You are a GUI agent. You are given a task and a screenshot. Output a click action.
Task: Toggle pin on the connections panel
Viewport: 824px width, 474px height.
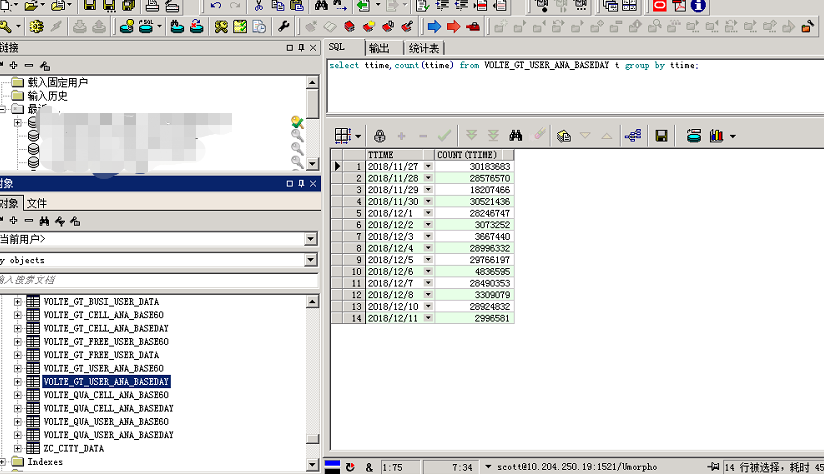coord(301,48)
